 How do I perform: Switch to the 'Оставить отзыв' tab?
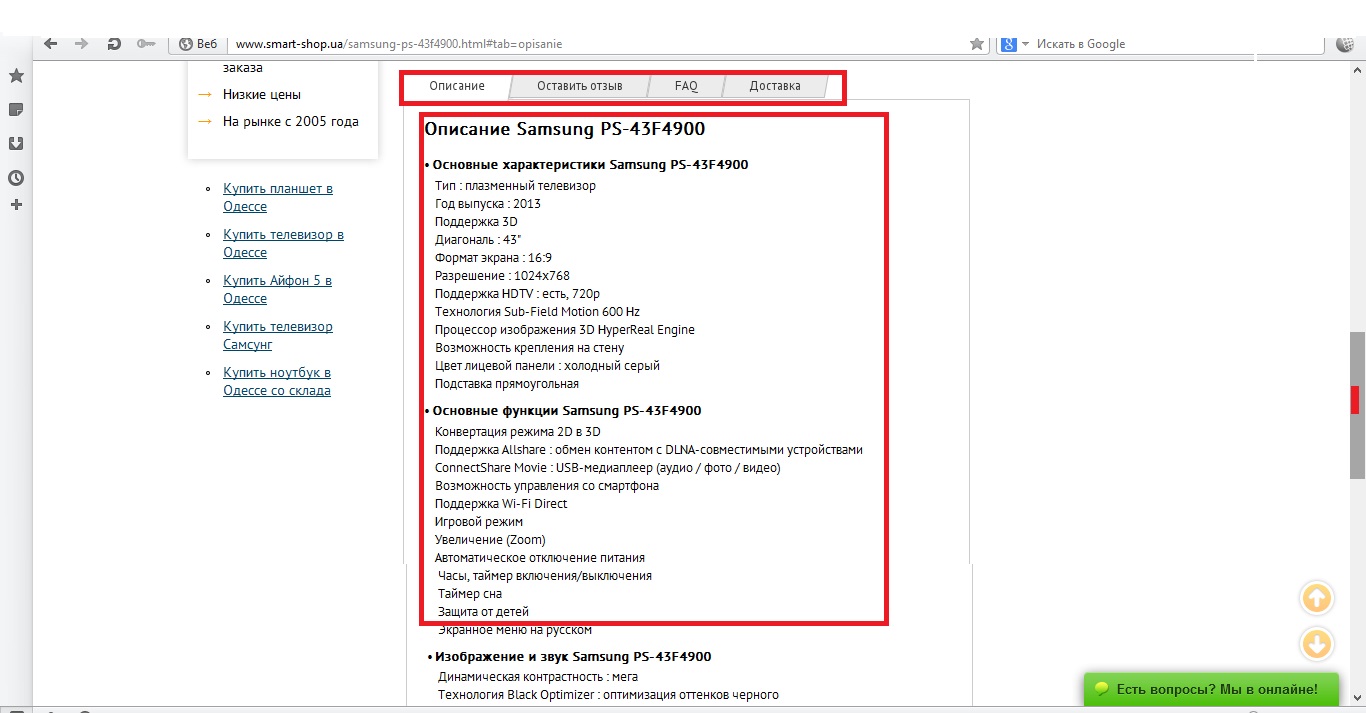[580, 86]
